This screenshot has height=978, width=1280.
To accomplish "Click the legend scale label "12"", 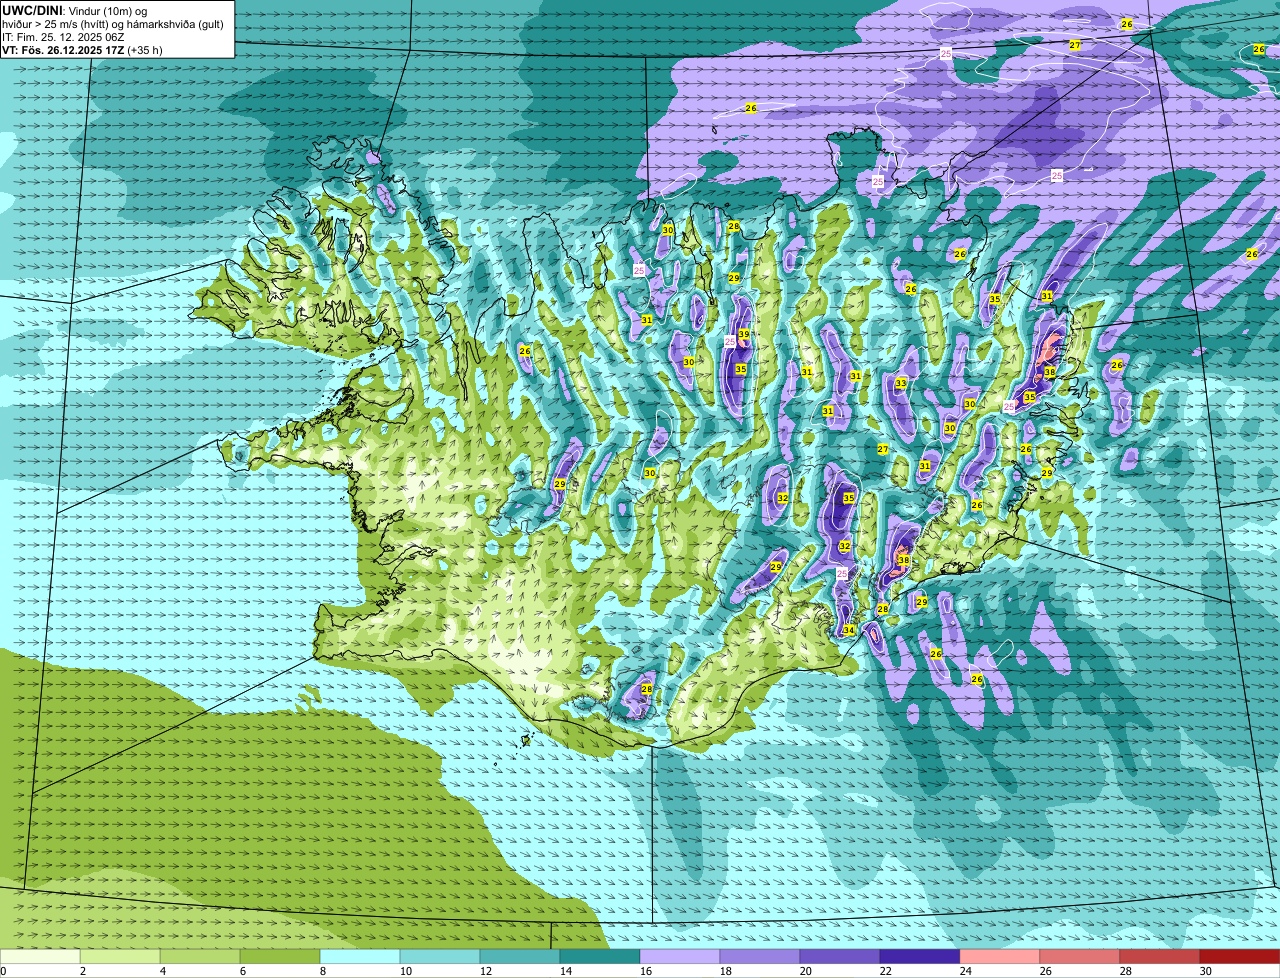I will click(x=486, y=971).
